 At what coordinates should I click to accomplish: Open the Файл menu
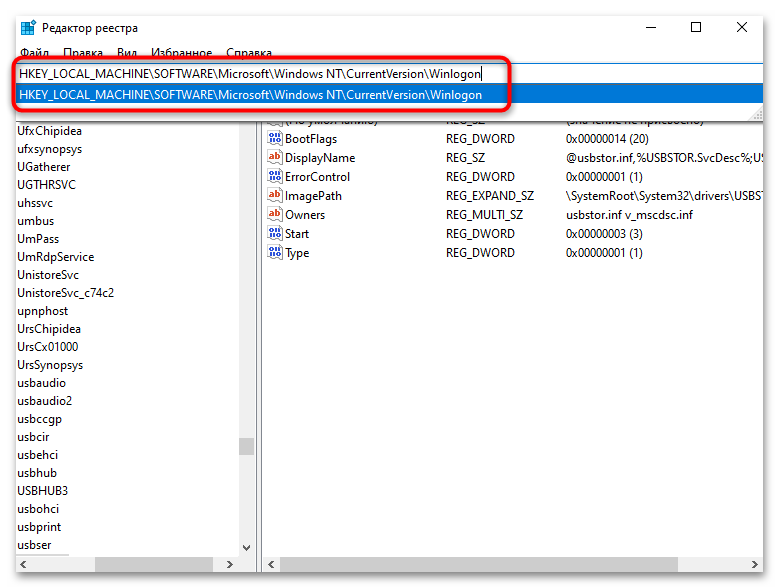tap(34, 53)
